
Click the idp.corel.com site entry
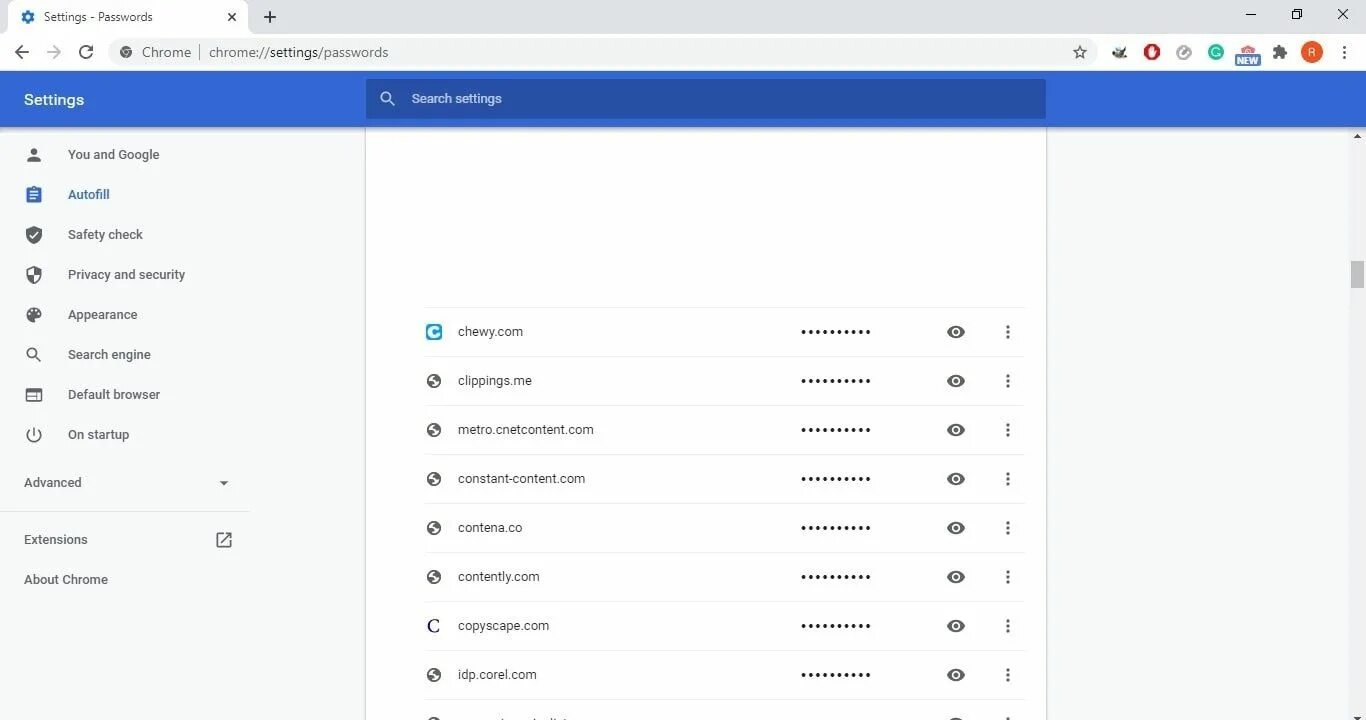point(497,675)
